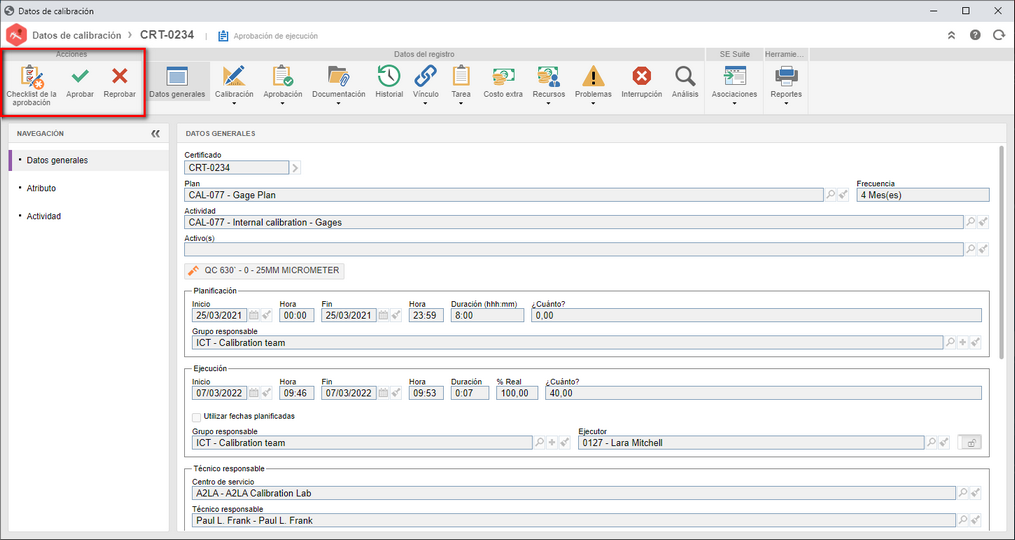Click the Frecuencia 4 Mes(es) field
This screenshot has height=540, width=1015.
point(923,195)
